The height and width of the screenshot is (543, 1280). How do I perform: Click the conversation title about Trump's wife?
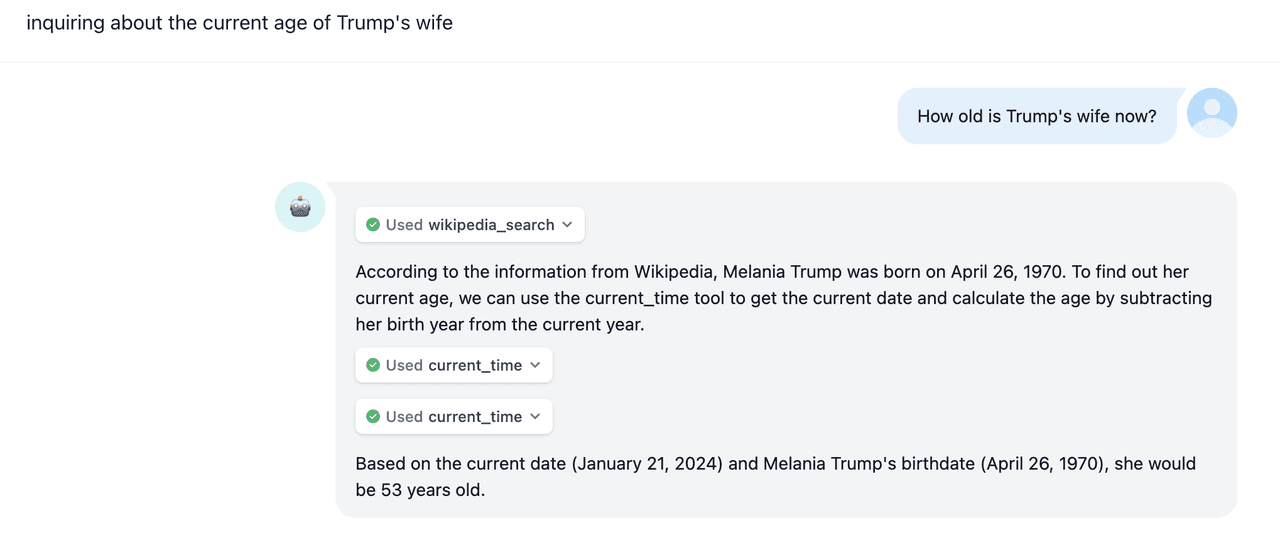[x=239, y=22]
